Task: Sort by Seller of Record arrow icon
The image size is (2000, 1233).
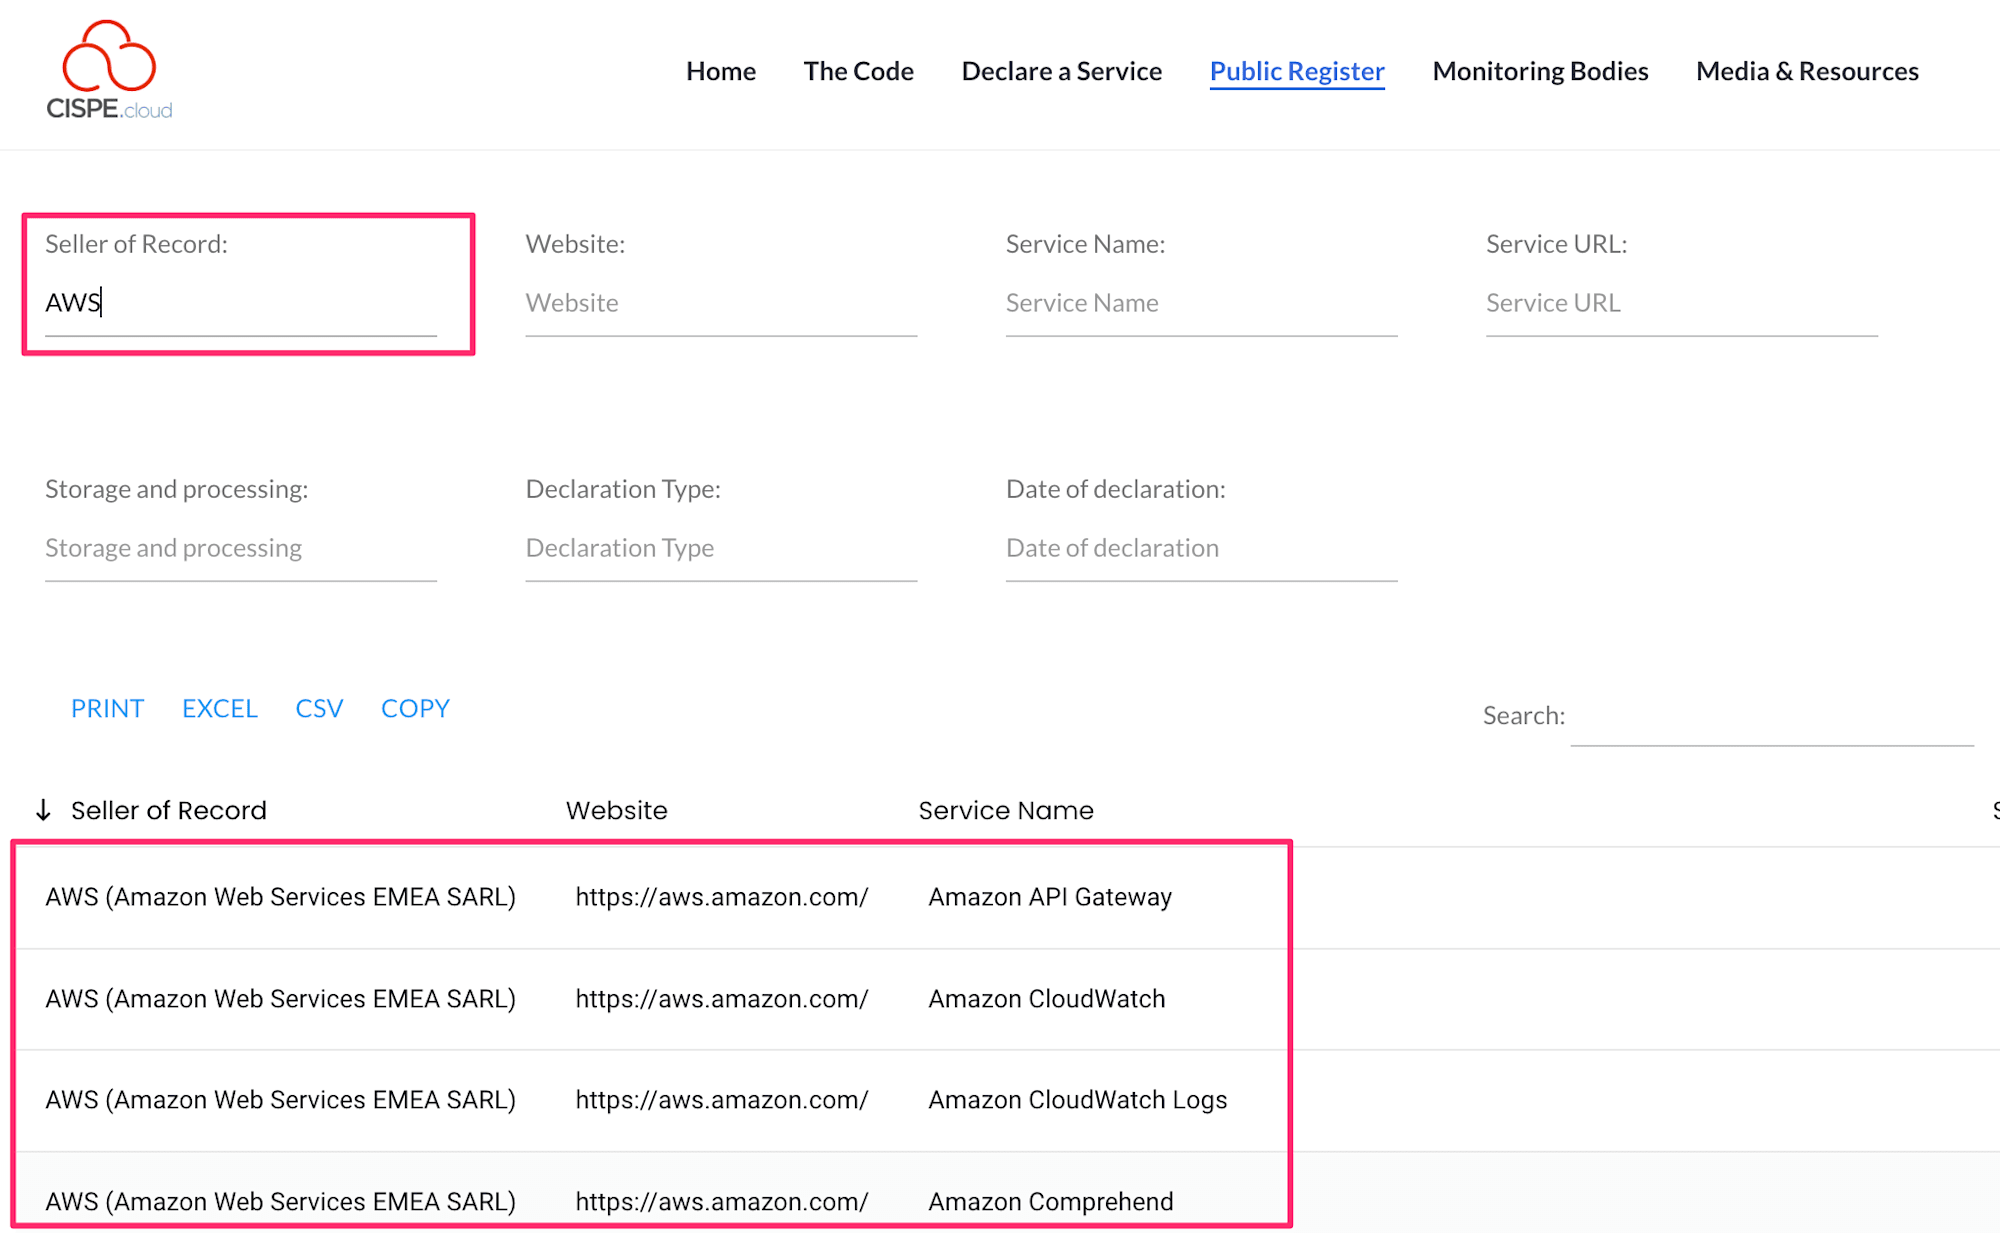Action: [43, 810]
